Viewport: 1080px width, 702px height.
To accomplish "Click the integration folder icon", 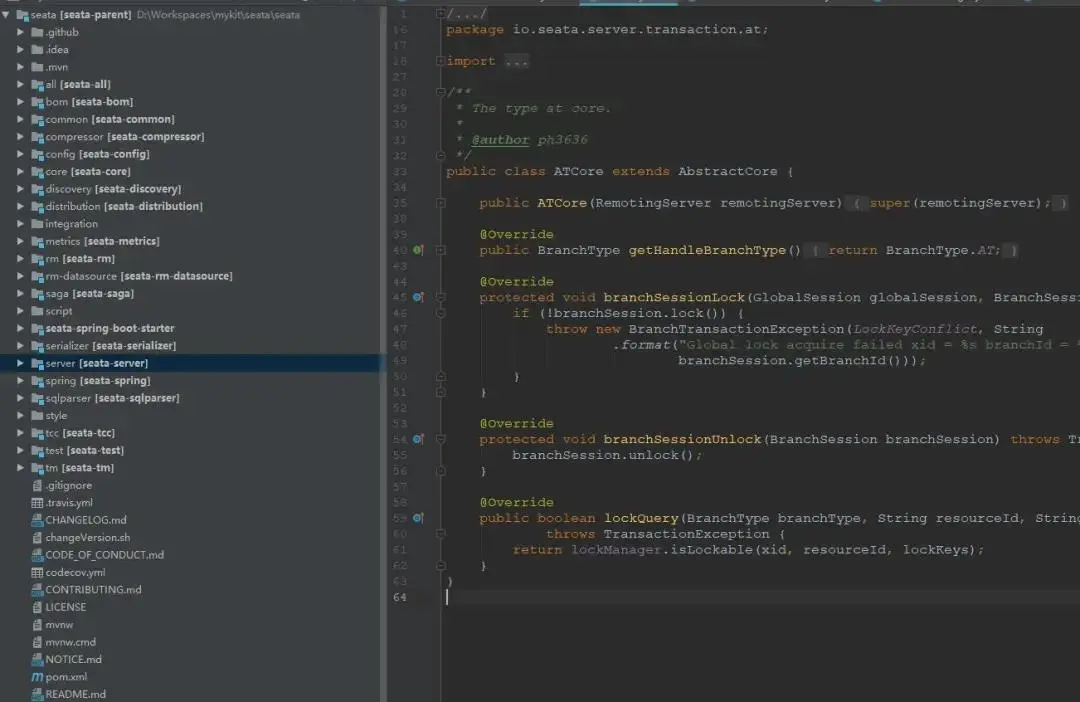I will pyautogui.click(x=37, y=224).
